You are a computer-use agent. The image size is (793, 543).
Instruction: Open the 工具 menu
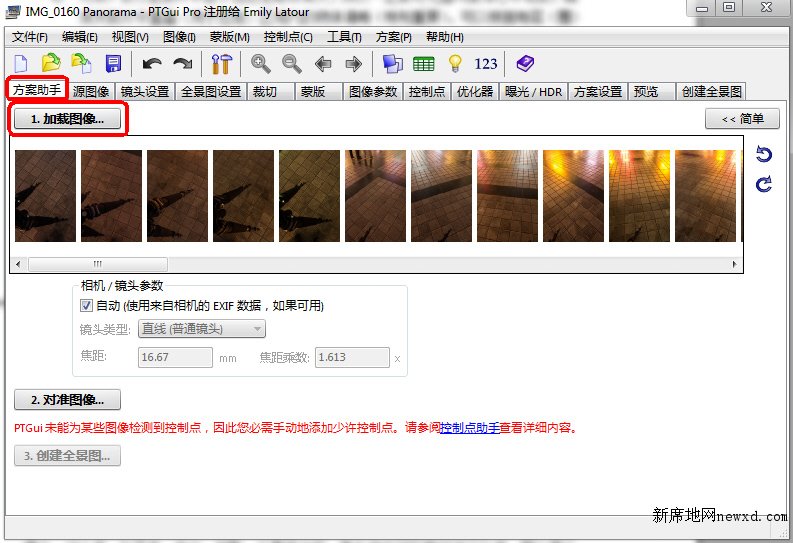click(x=344, y=37)
